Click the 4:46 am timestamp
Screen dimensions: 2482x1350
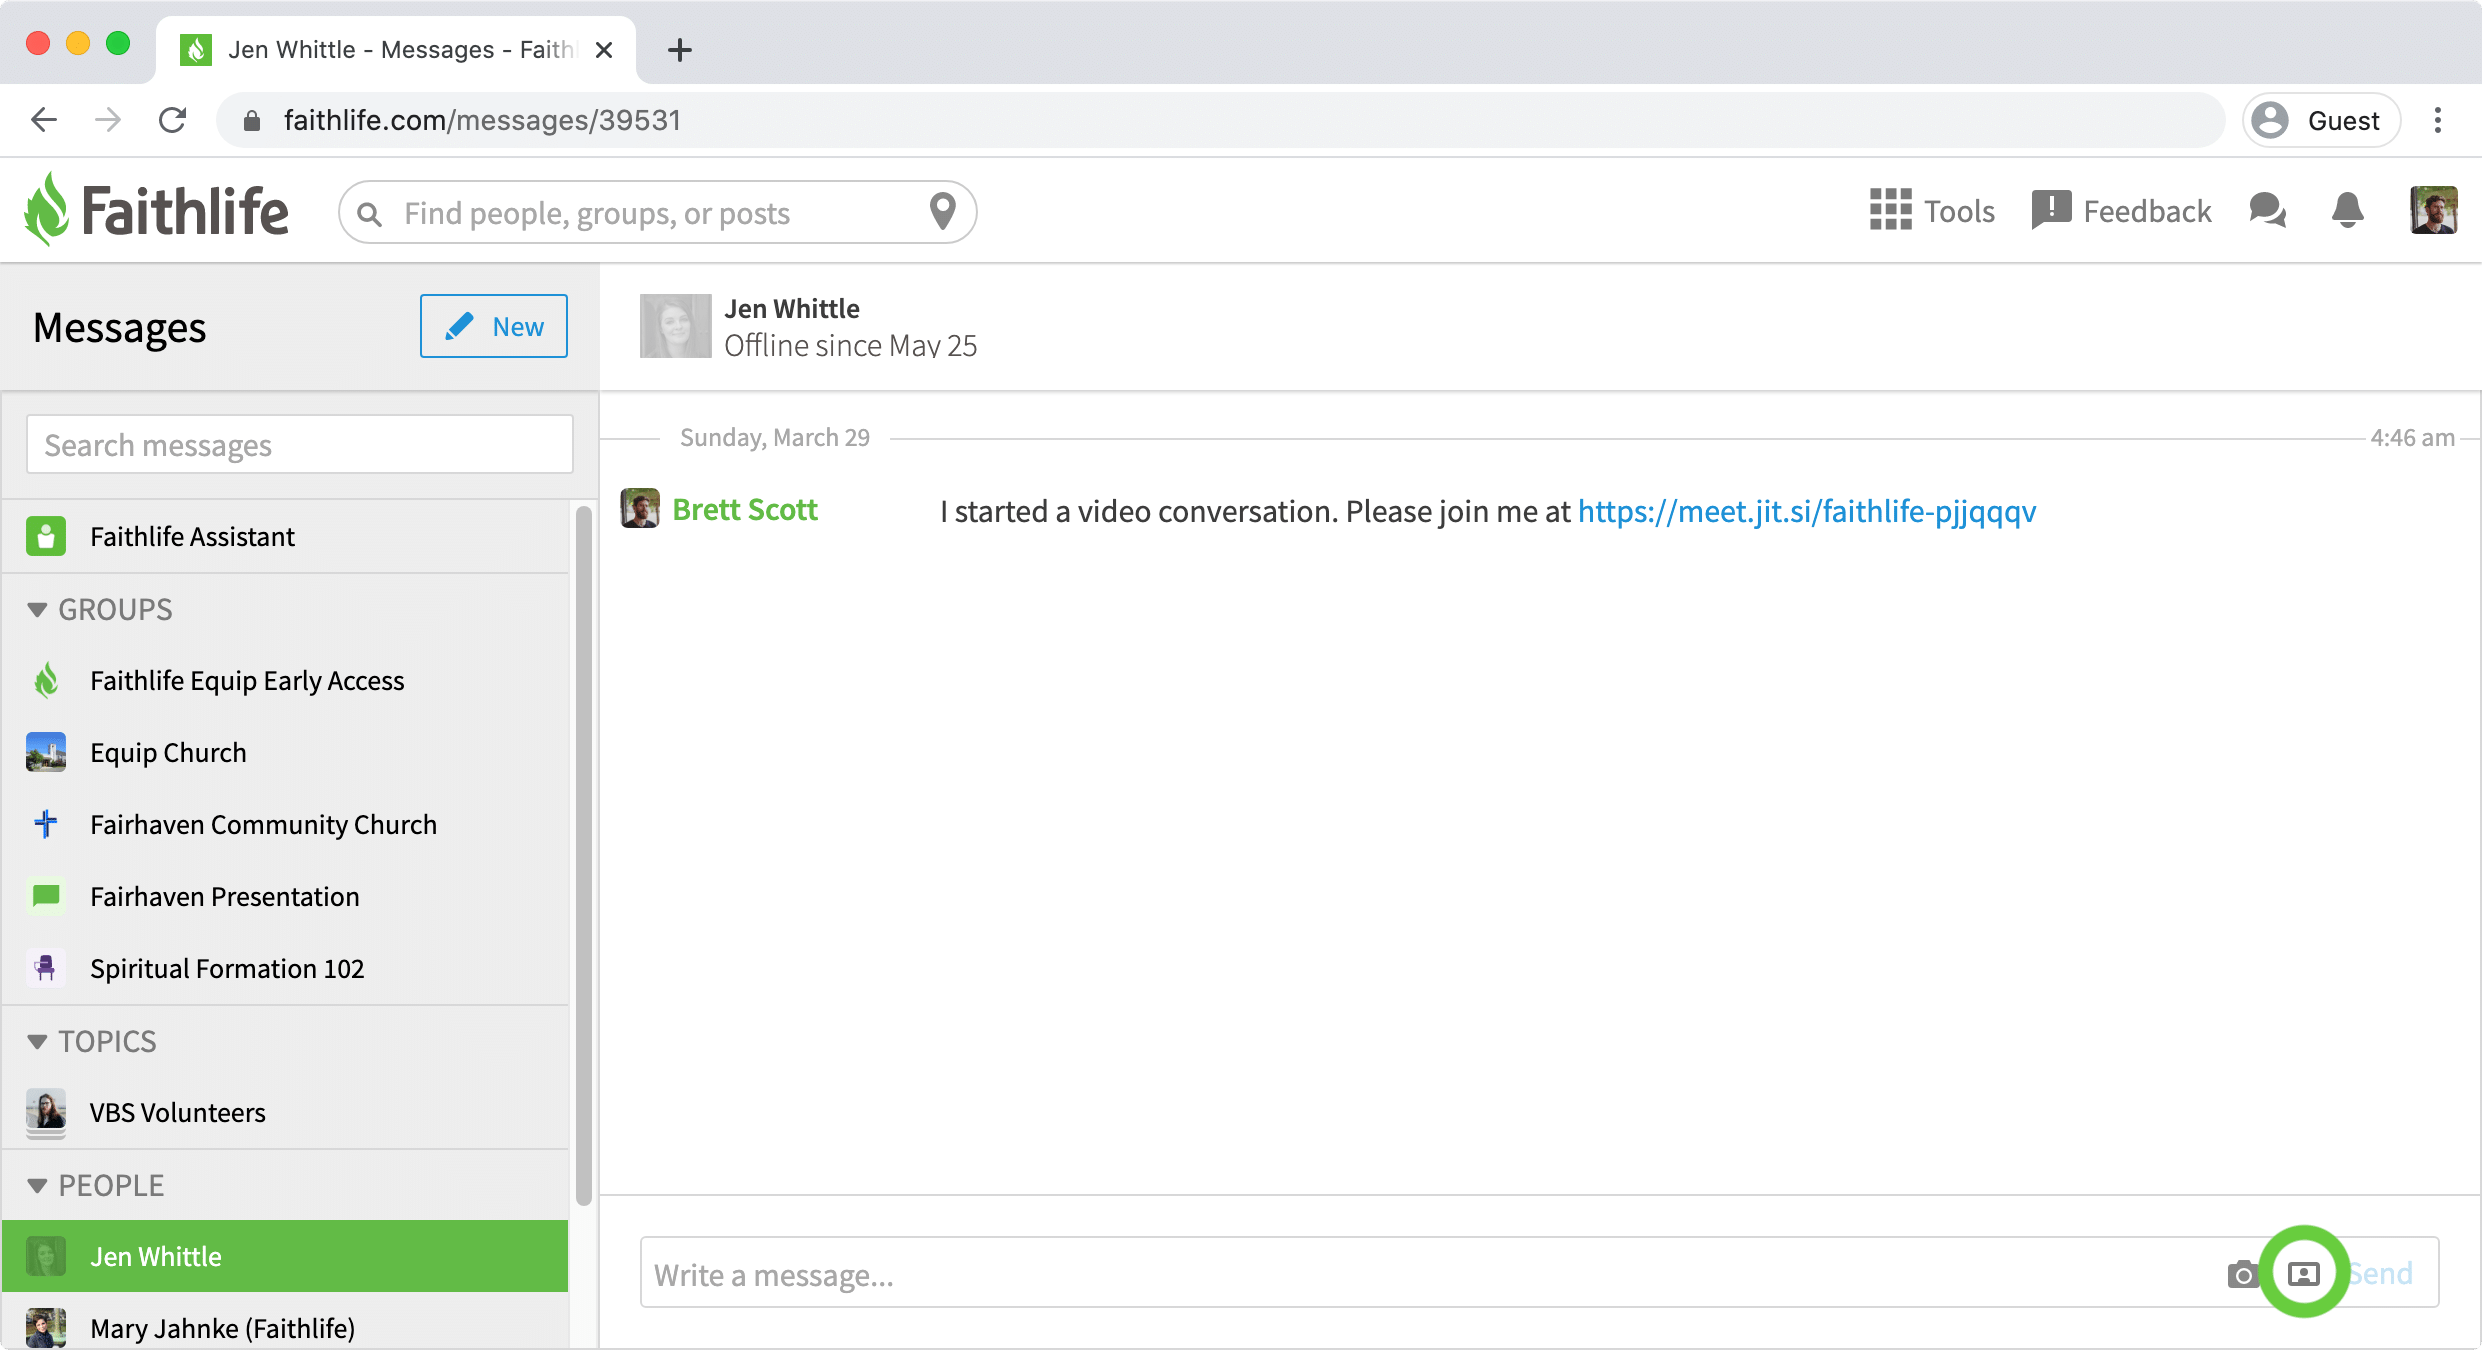[2412, 437]
